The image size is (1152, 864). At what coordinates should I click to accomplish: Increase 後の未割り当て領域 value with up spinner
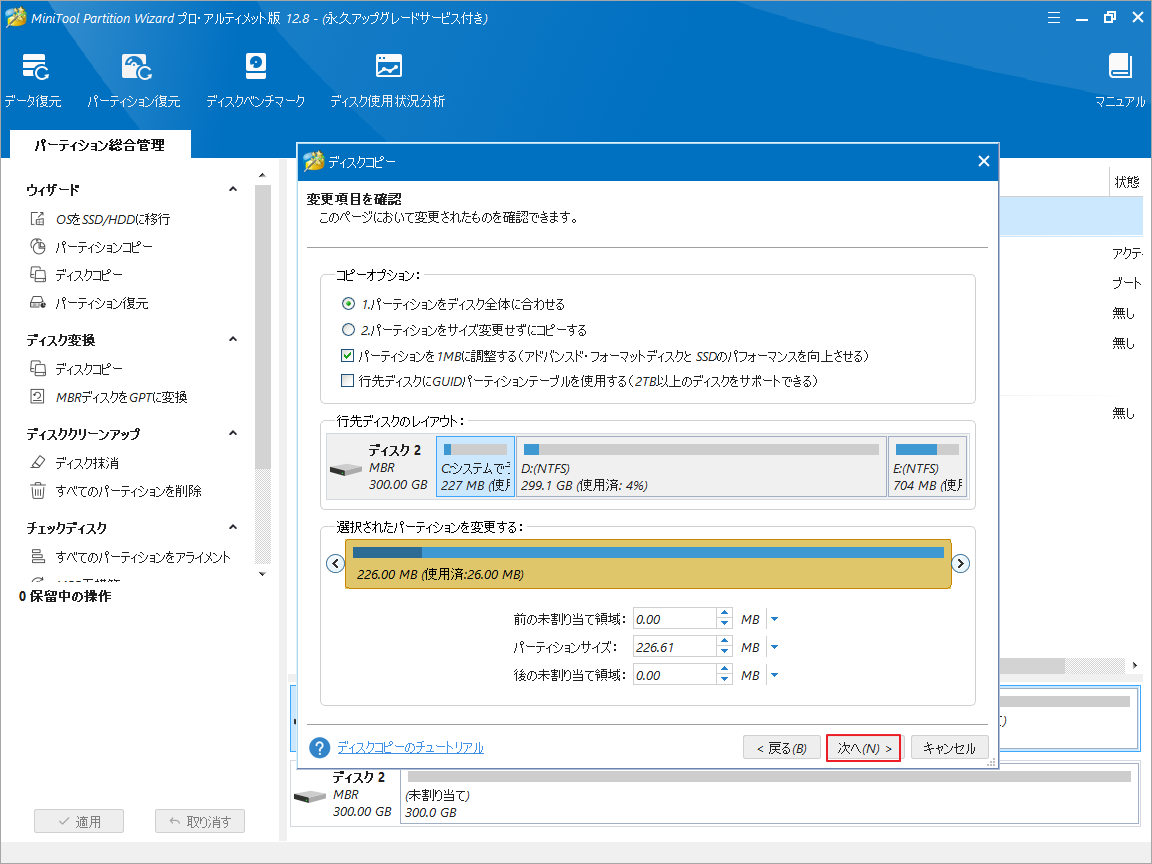tap(725, 669)
